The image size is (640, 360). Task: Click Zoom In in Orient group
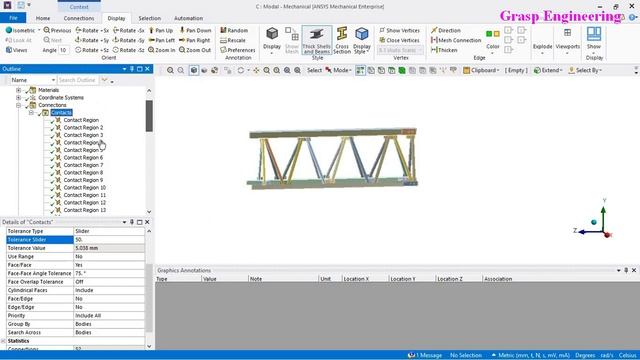162,50
